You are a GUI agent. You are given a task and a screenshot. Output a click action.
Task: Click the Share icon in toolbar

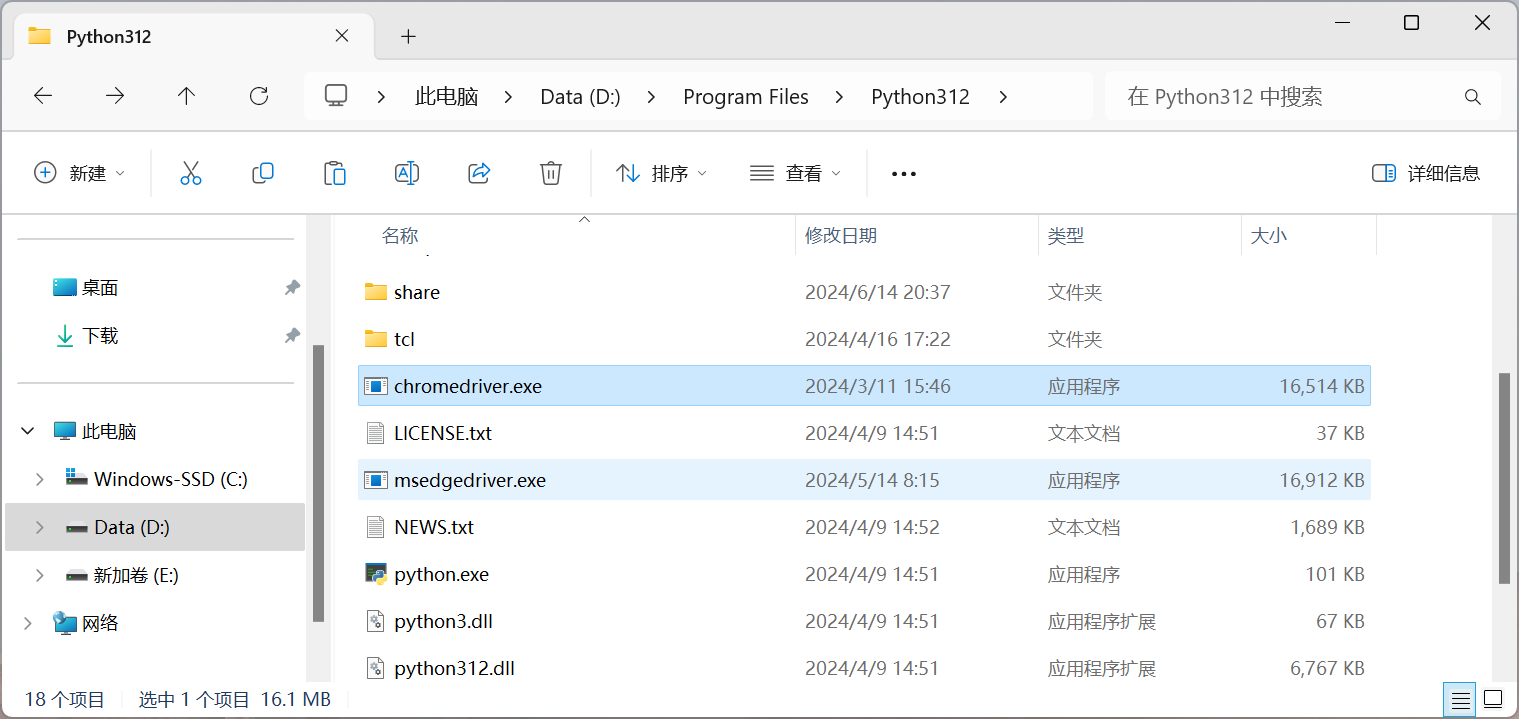point(479,173)
